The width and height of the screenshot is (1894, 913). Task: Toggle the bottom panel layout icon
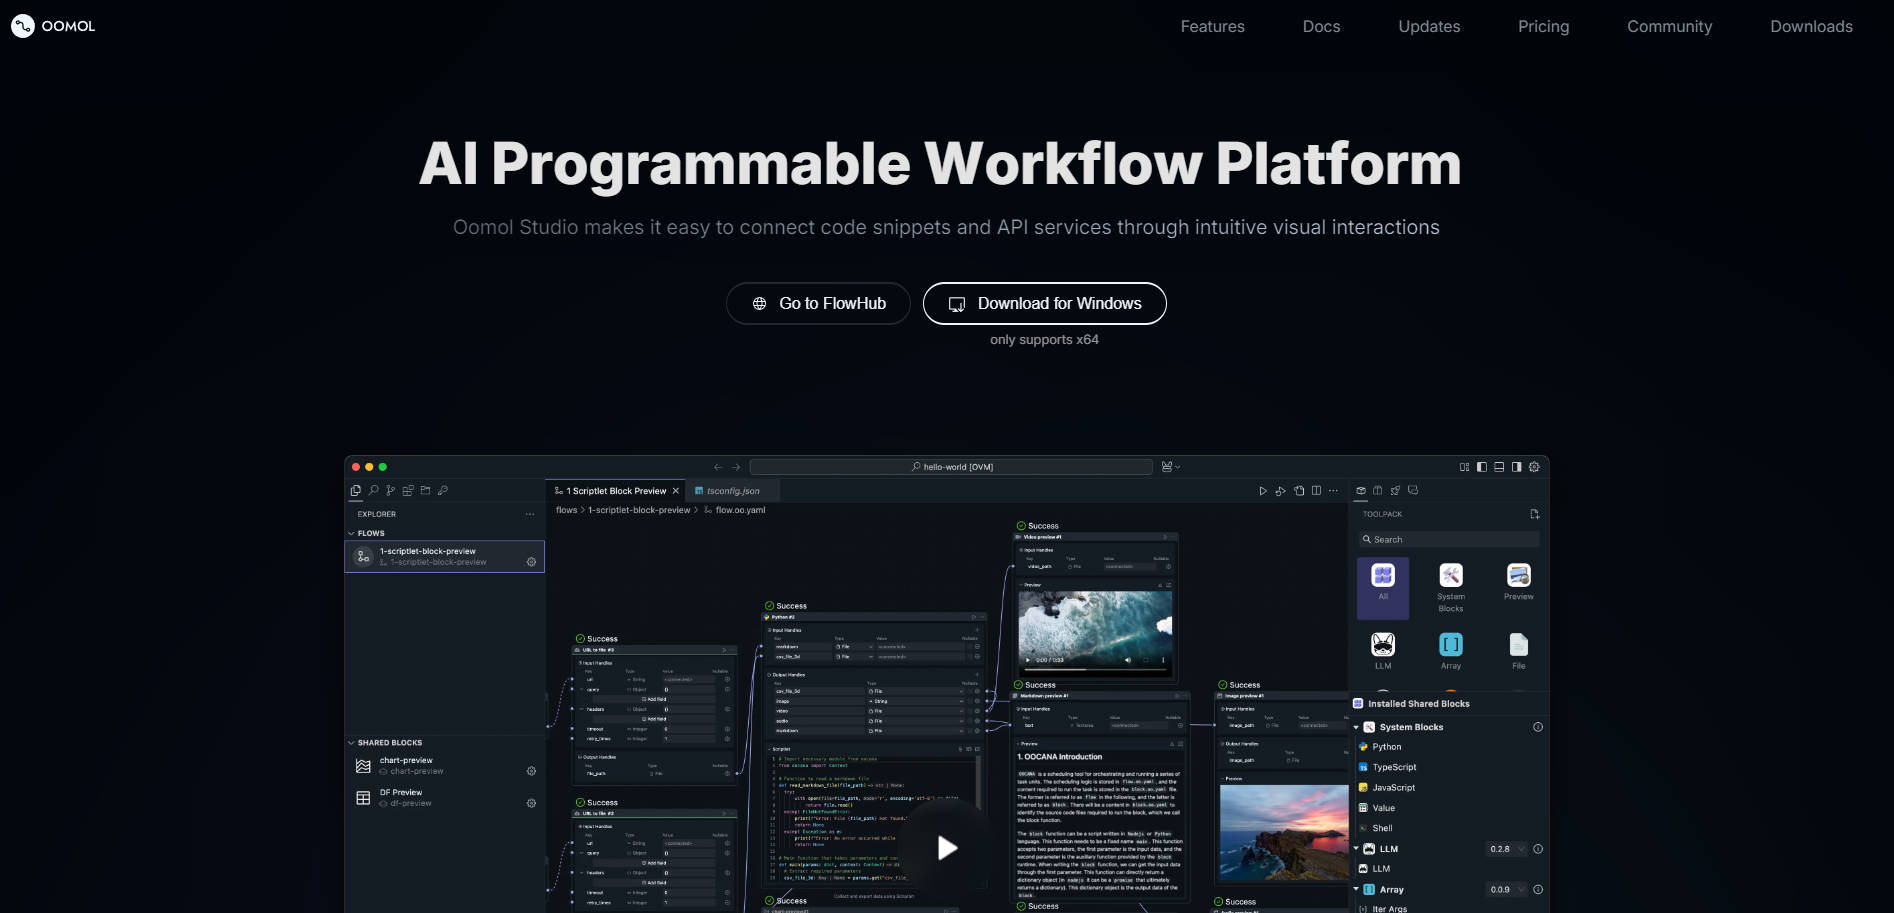point(1499,467)
